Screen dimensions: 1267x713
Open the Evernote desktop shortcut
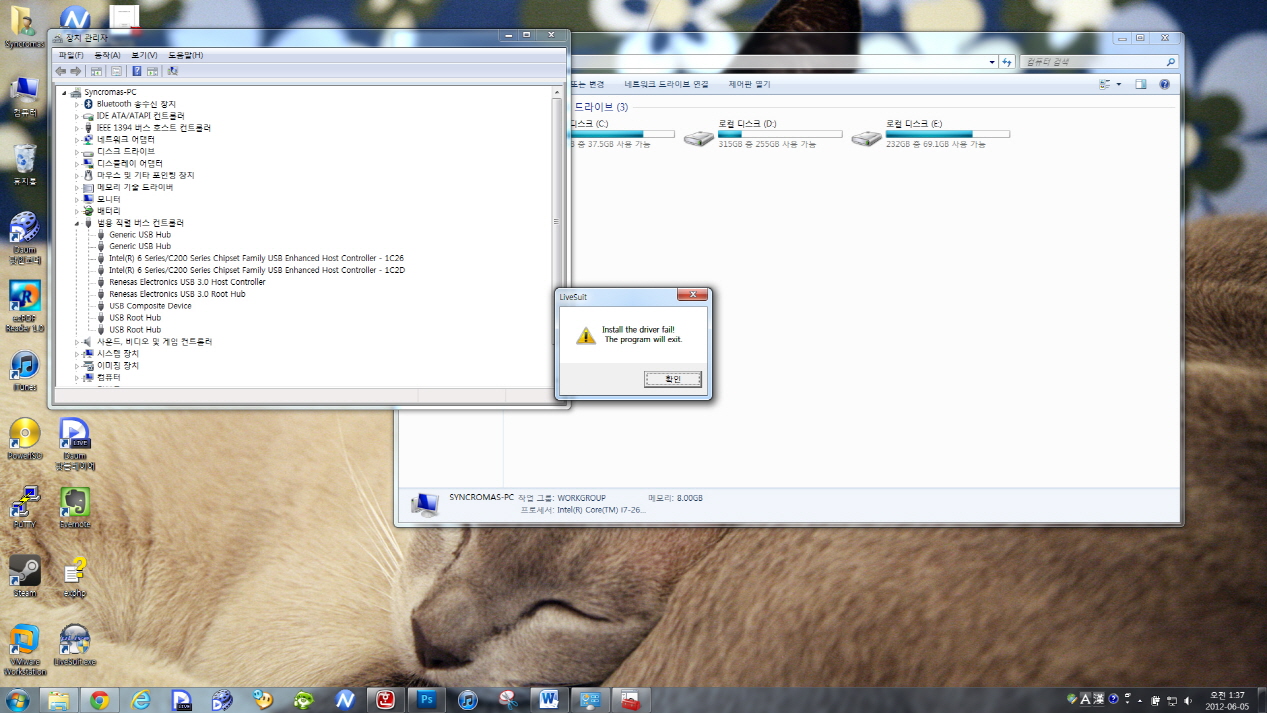75,505
